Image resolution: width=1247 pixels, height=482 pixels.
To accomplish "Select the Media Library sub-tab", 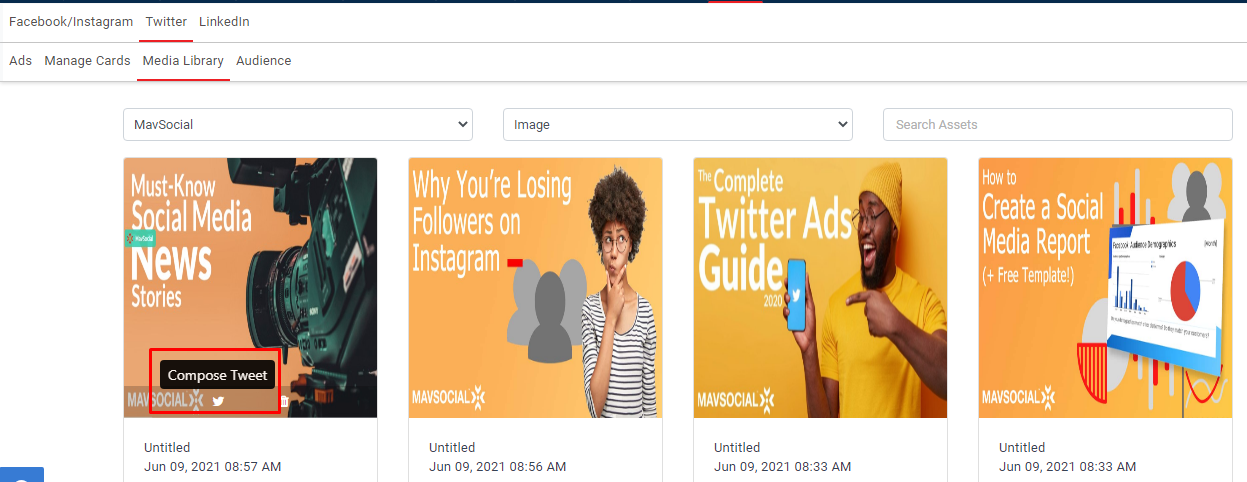I will coord(183,61).
